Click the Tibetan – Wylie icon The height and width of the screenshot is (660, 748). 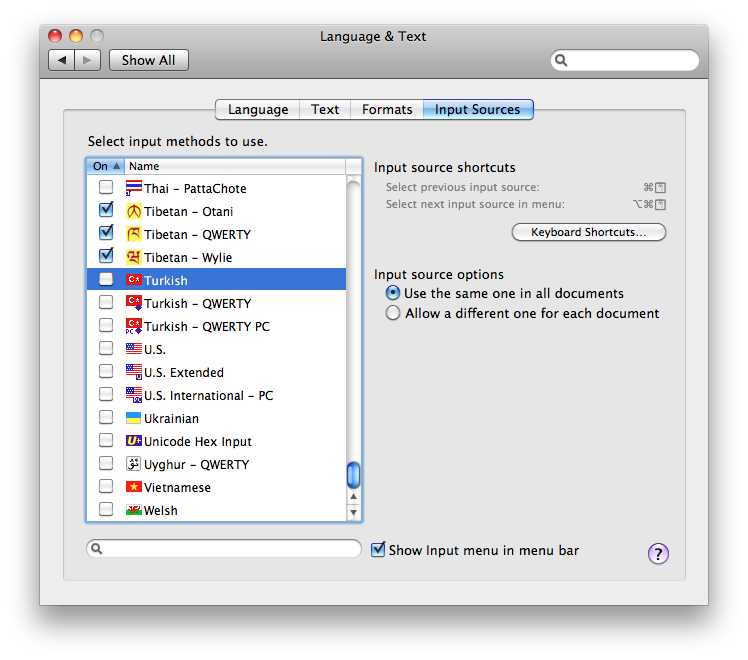tap(134, 258)
